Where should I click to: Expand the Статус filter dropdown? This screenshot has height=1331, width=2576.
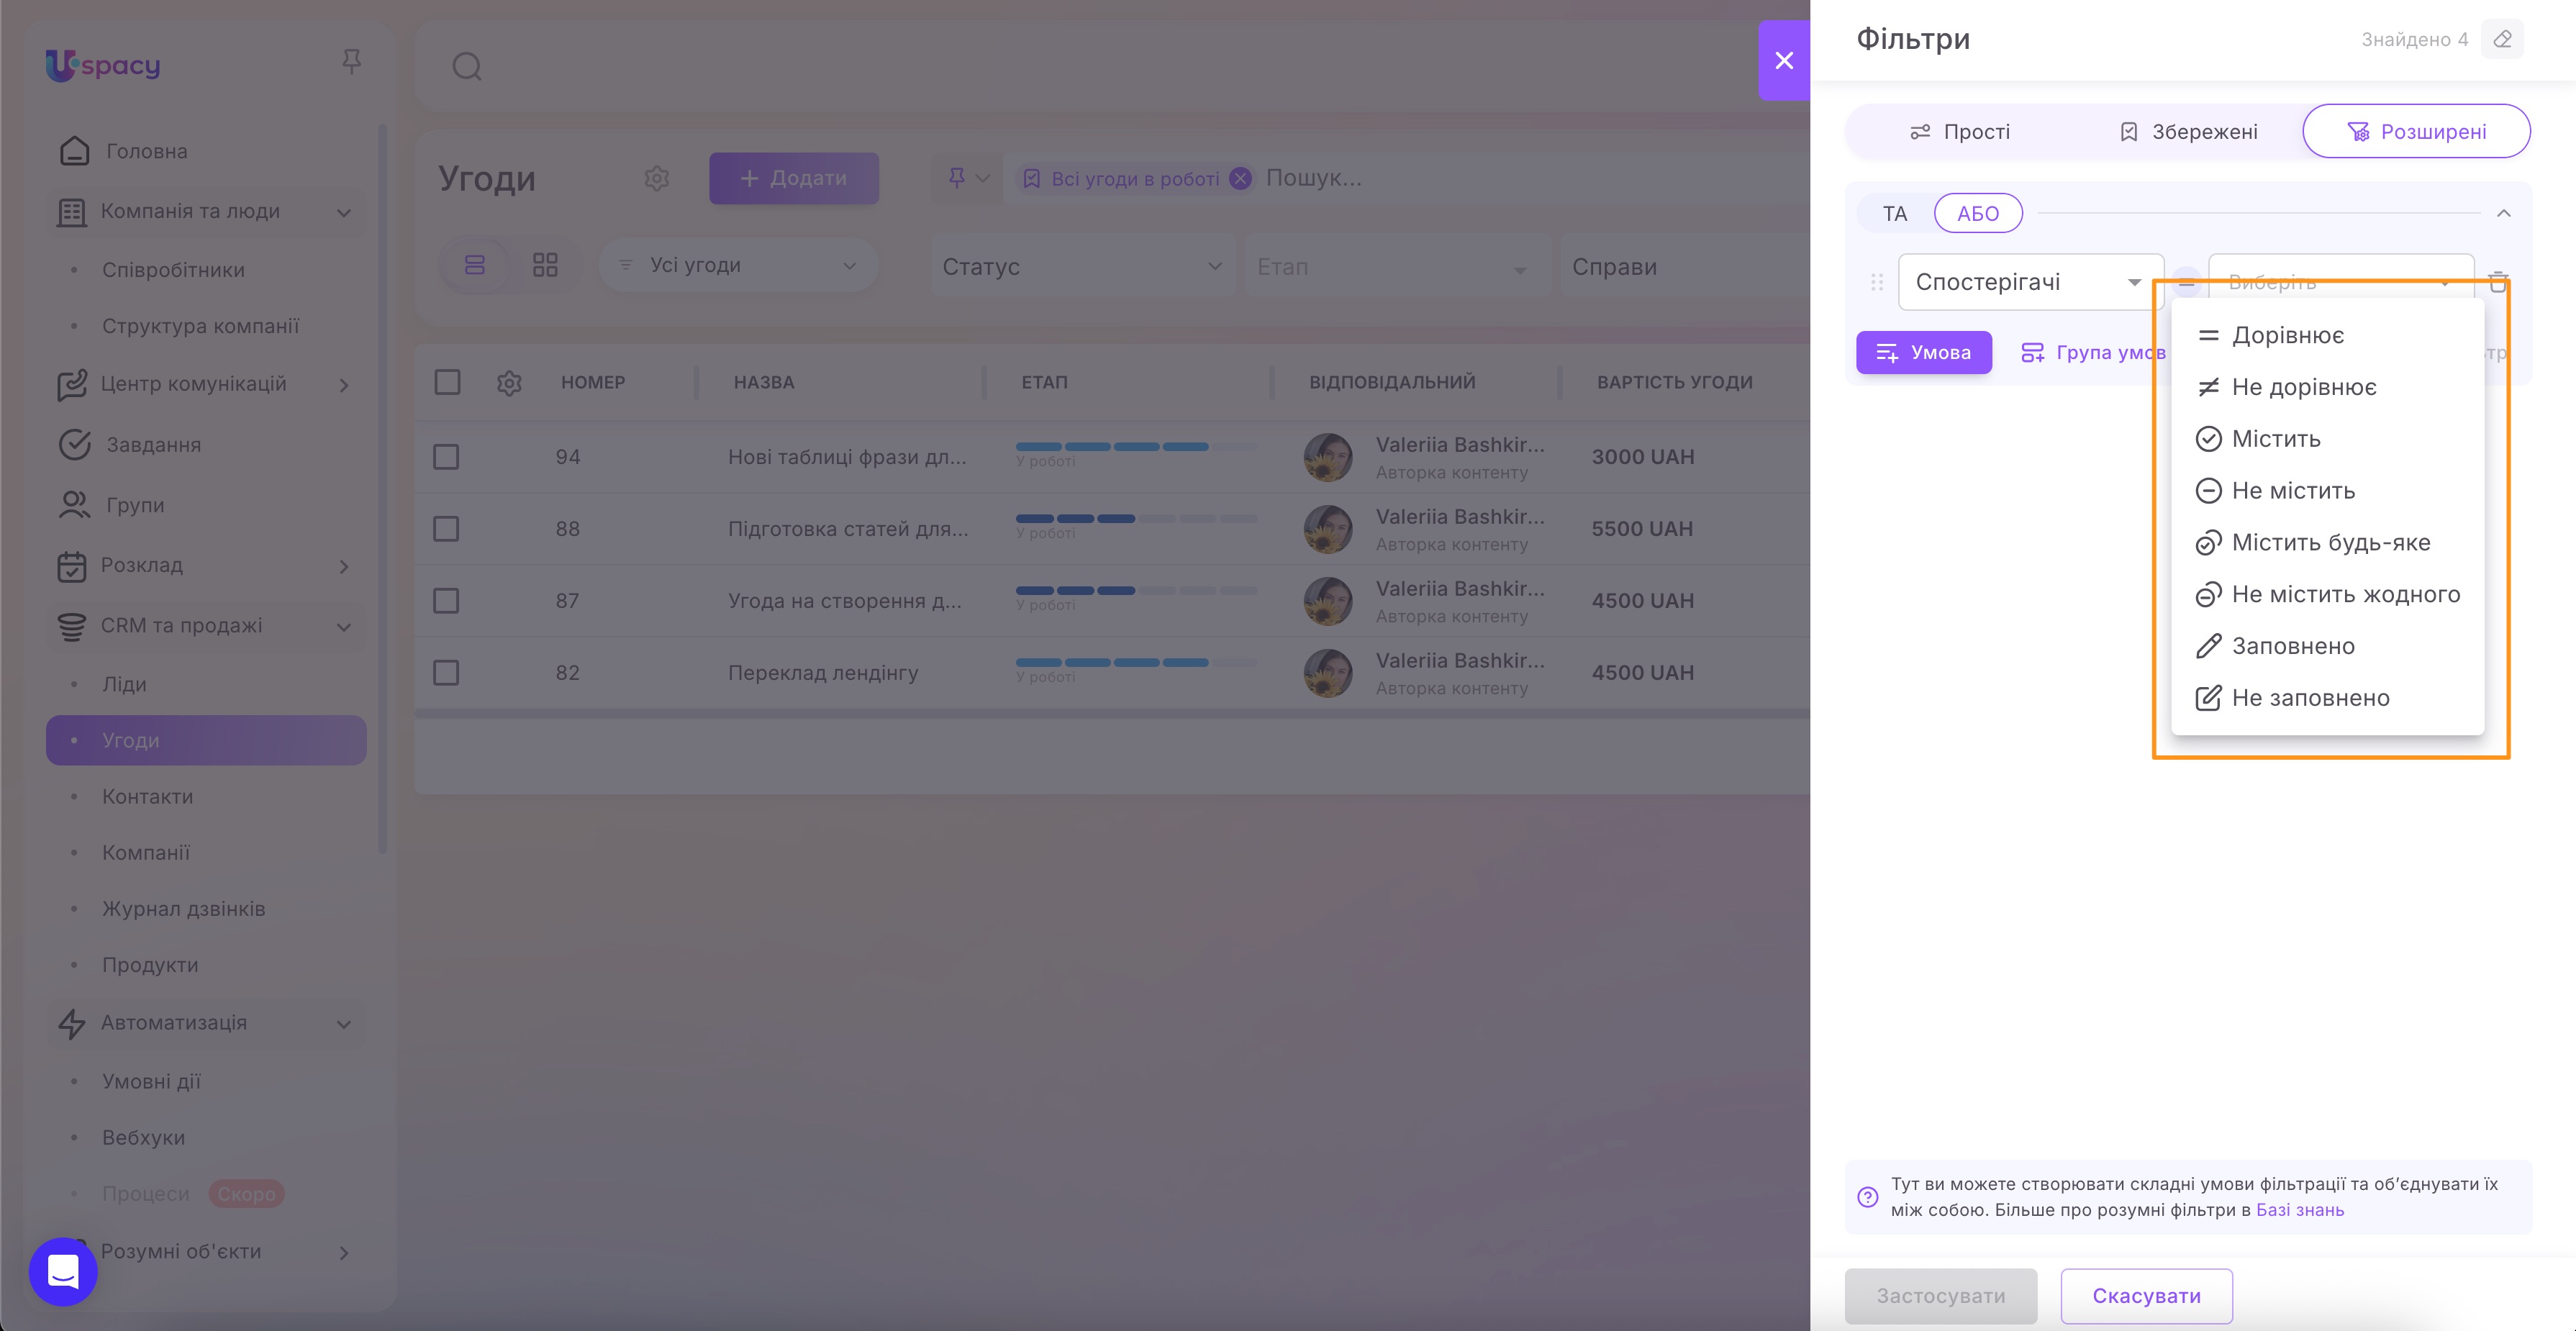[x=1081, y=267]
